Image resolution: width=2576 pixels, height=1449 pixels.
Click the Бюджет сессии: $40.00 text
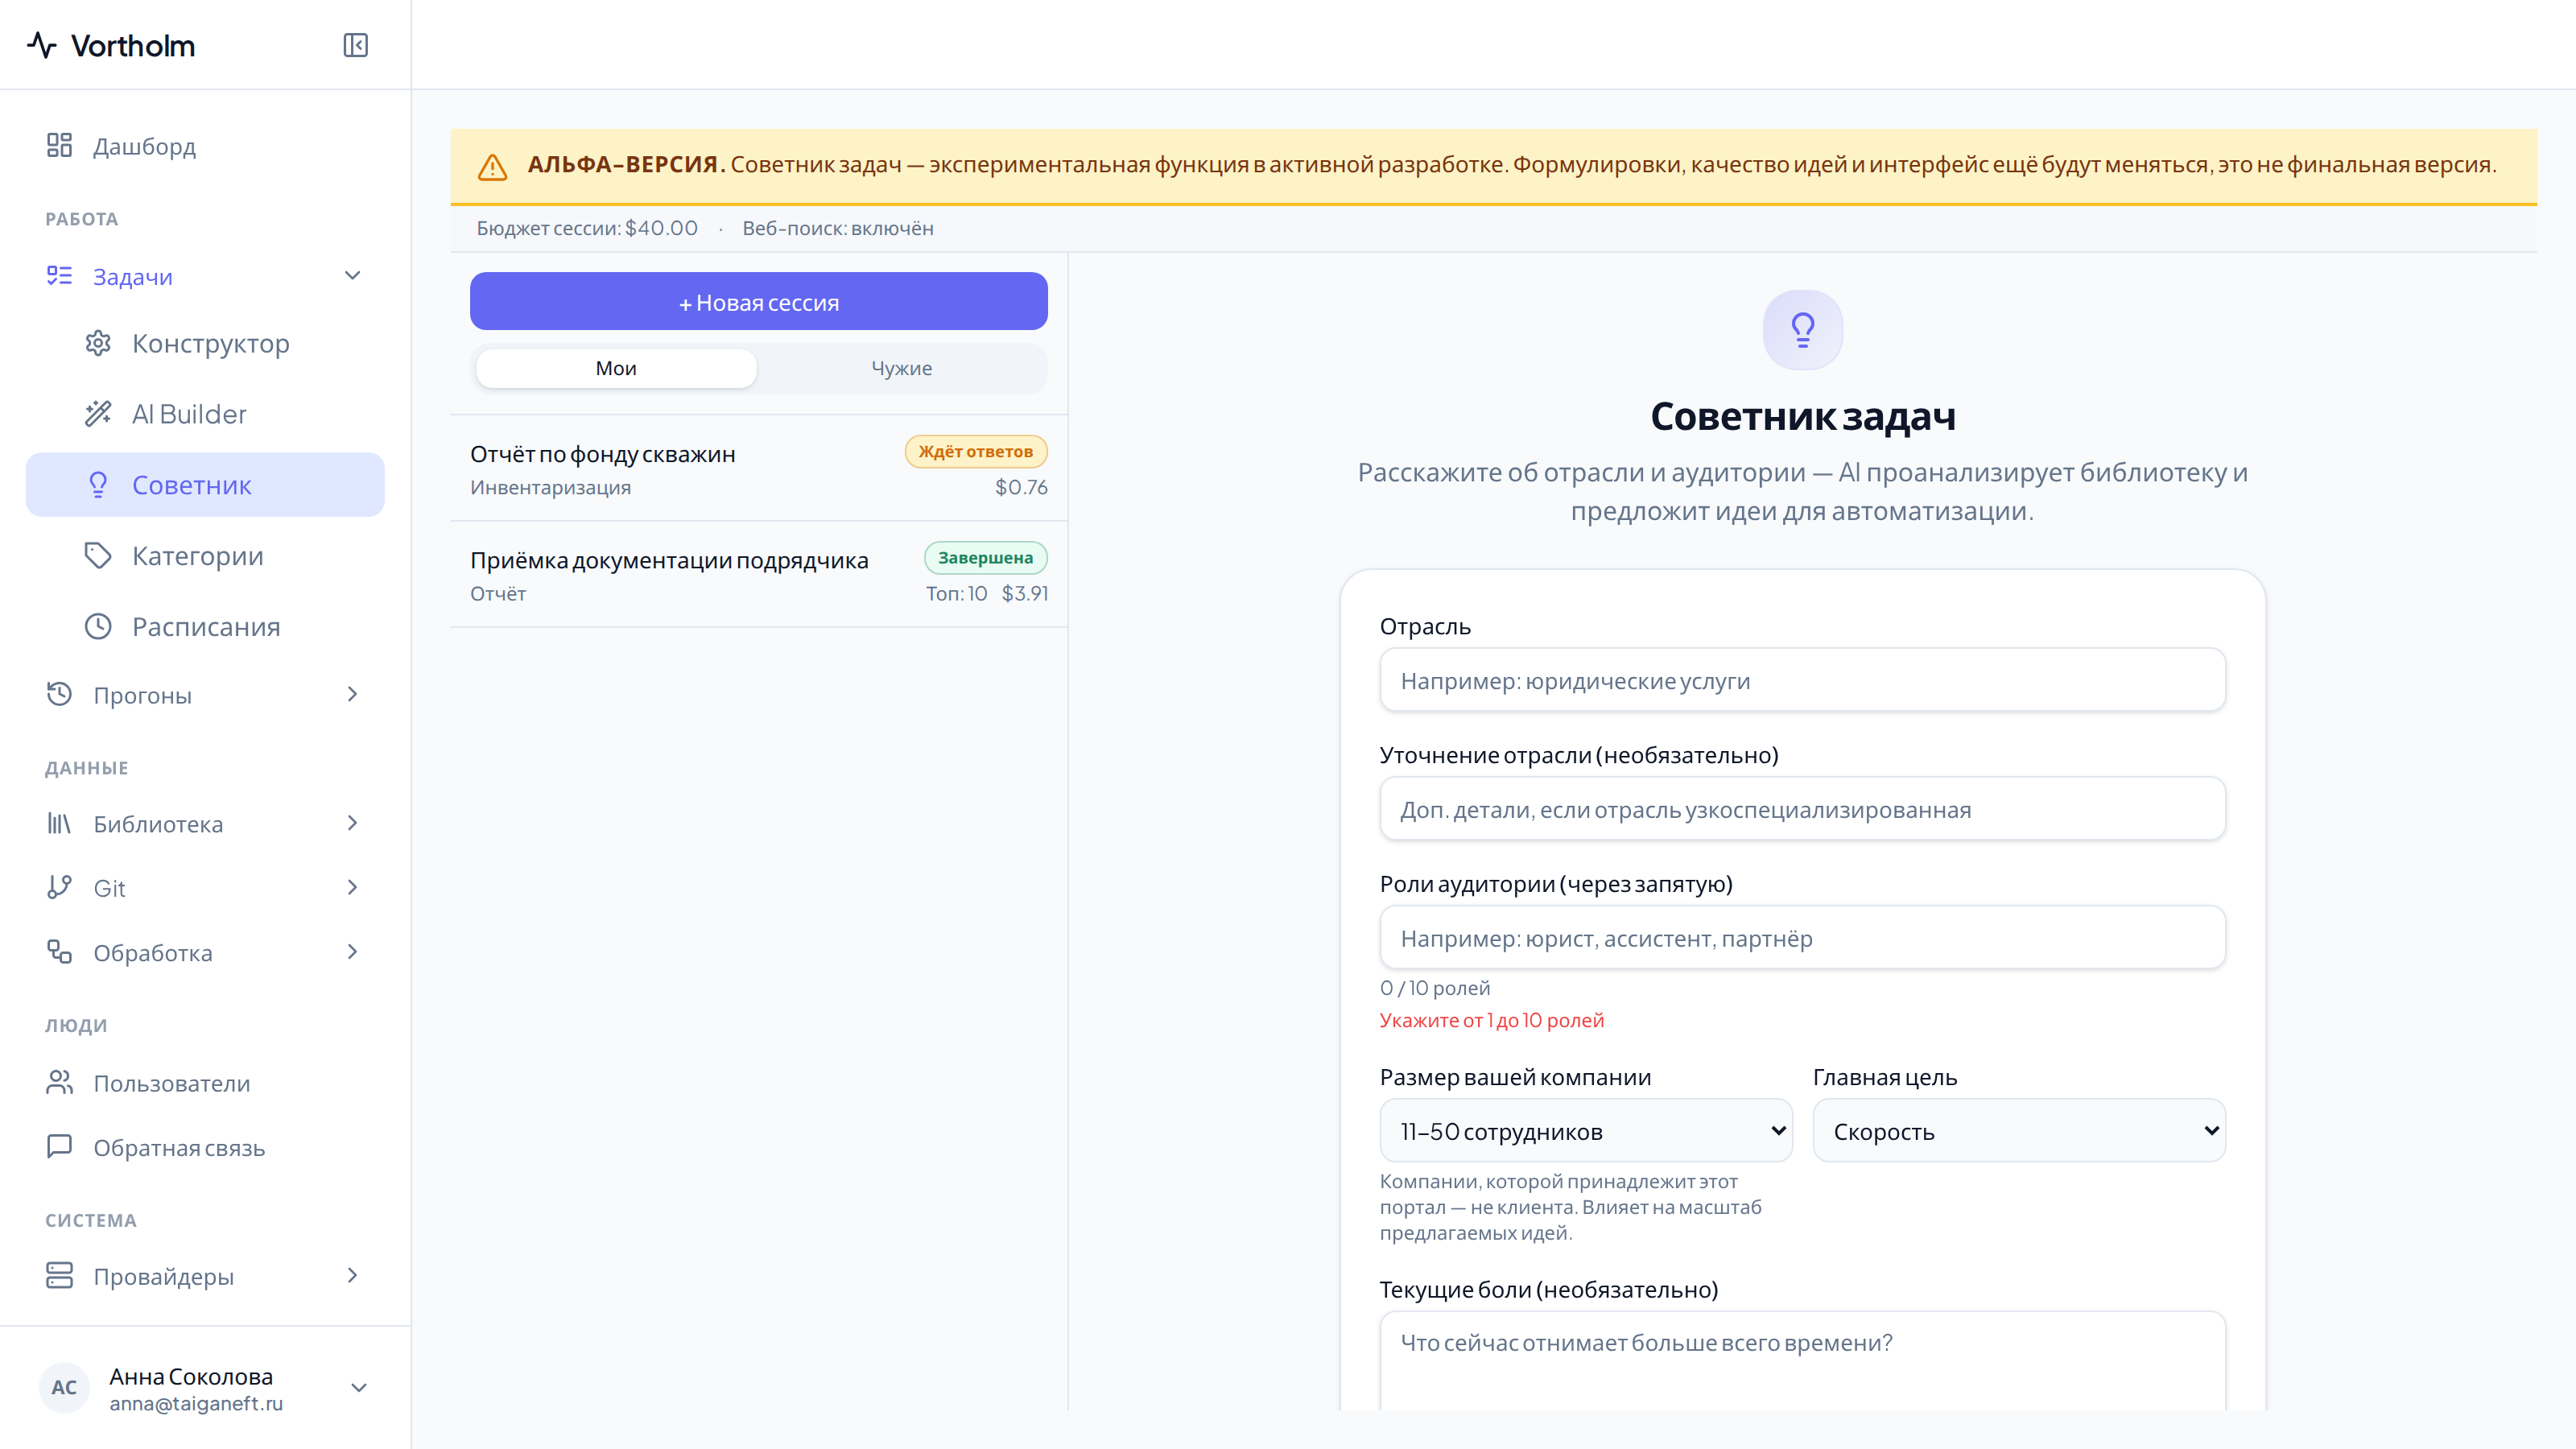coord(587,228)
